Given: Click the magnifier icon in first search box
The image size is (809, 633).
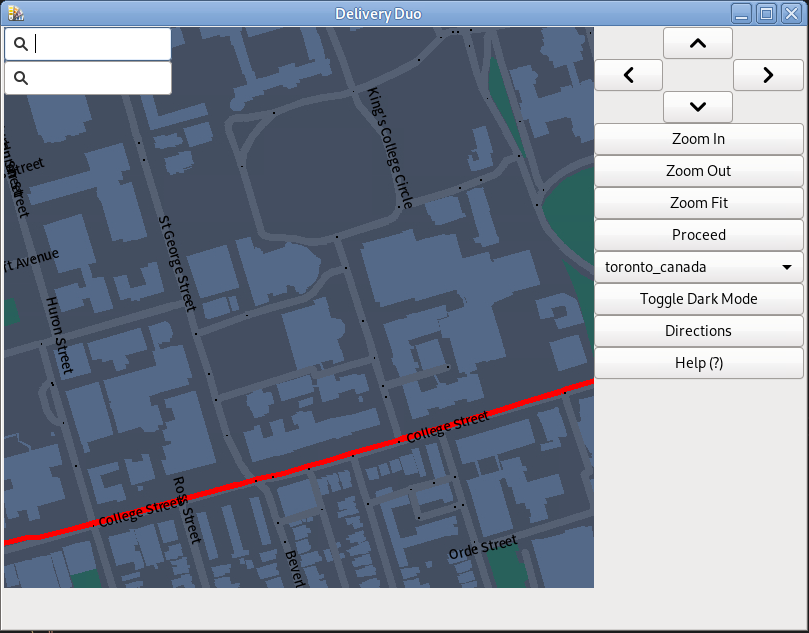Looking at the screenshot, I should click(20, 44).
